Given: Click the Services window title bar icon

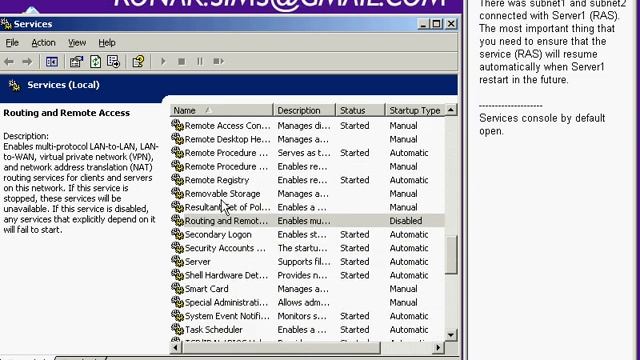Looking at the screenshot, I should pyautogui.click(x=6, y=24).
